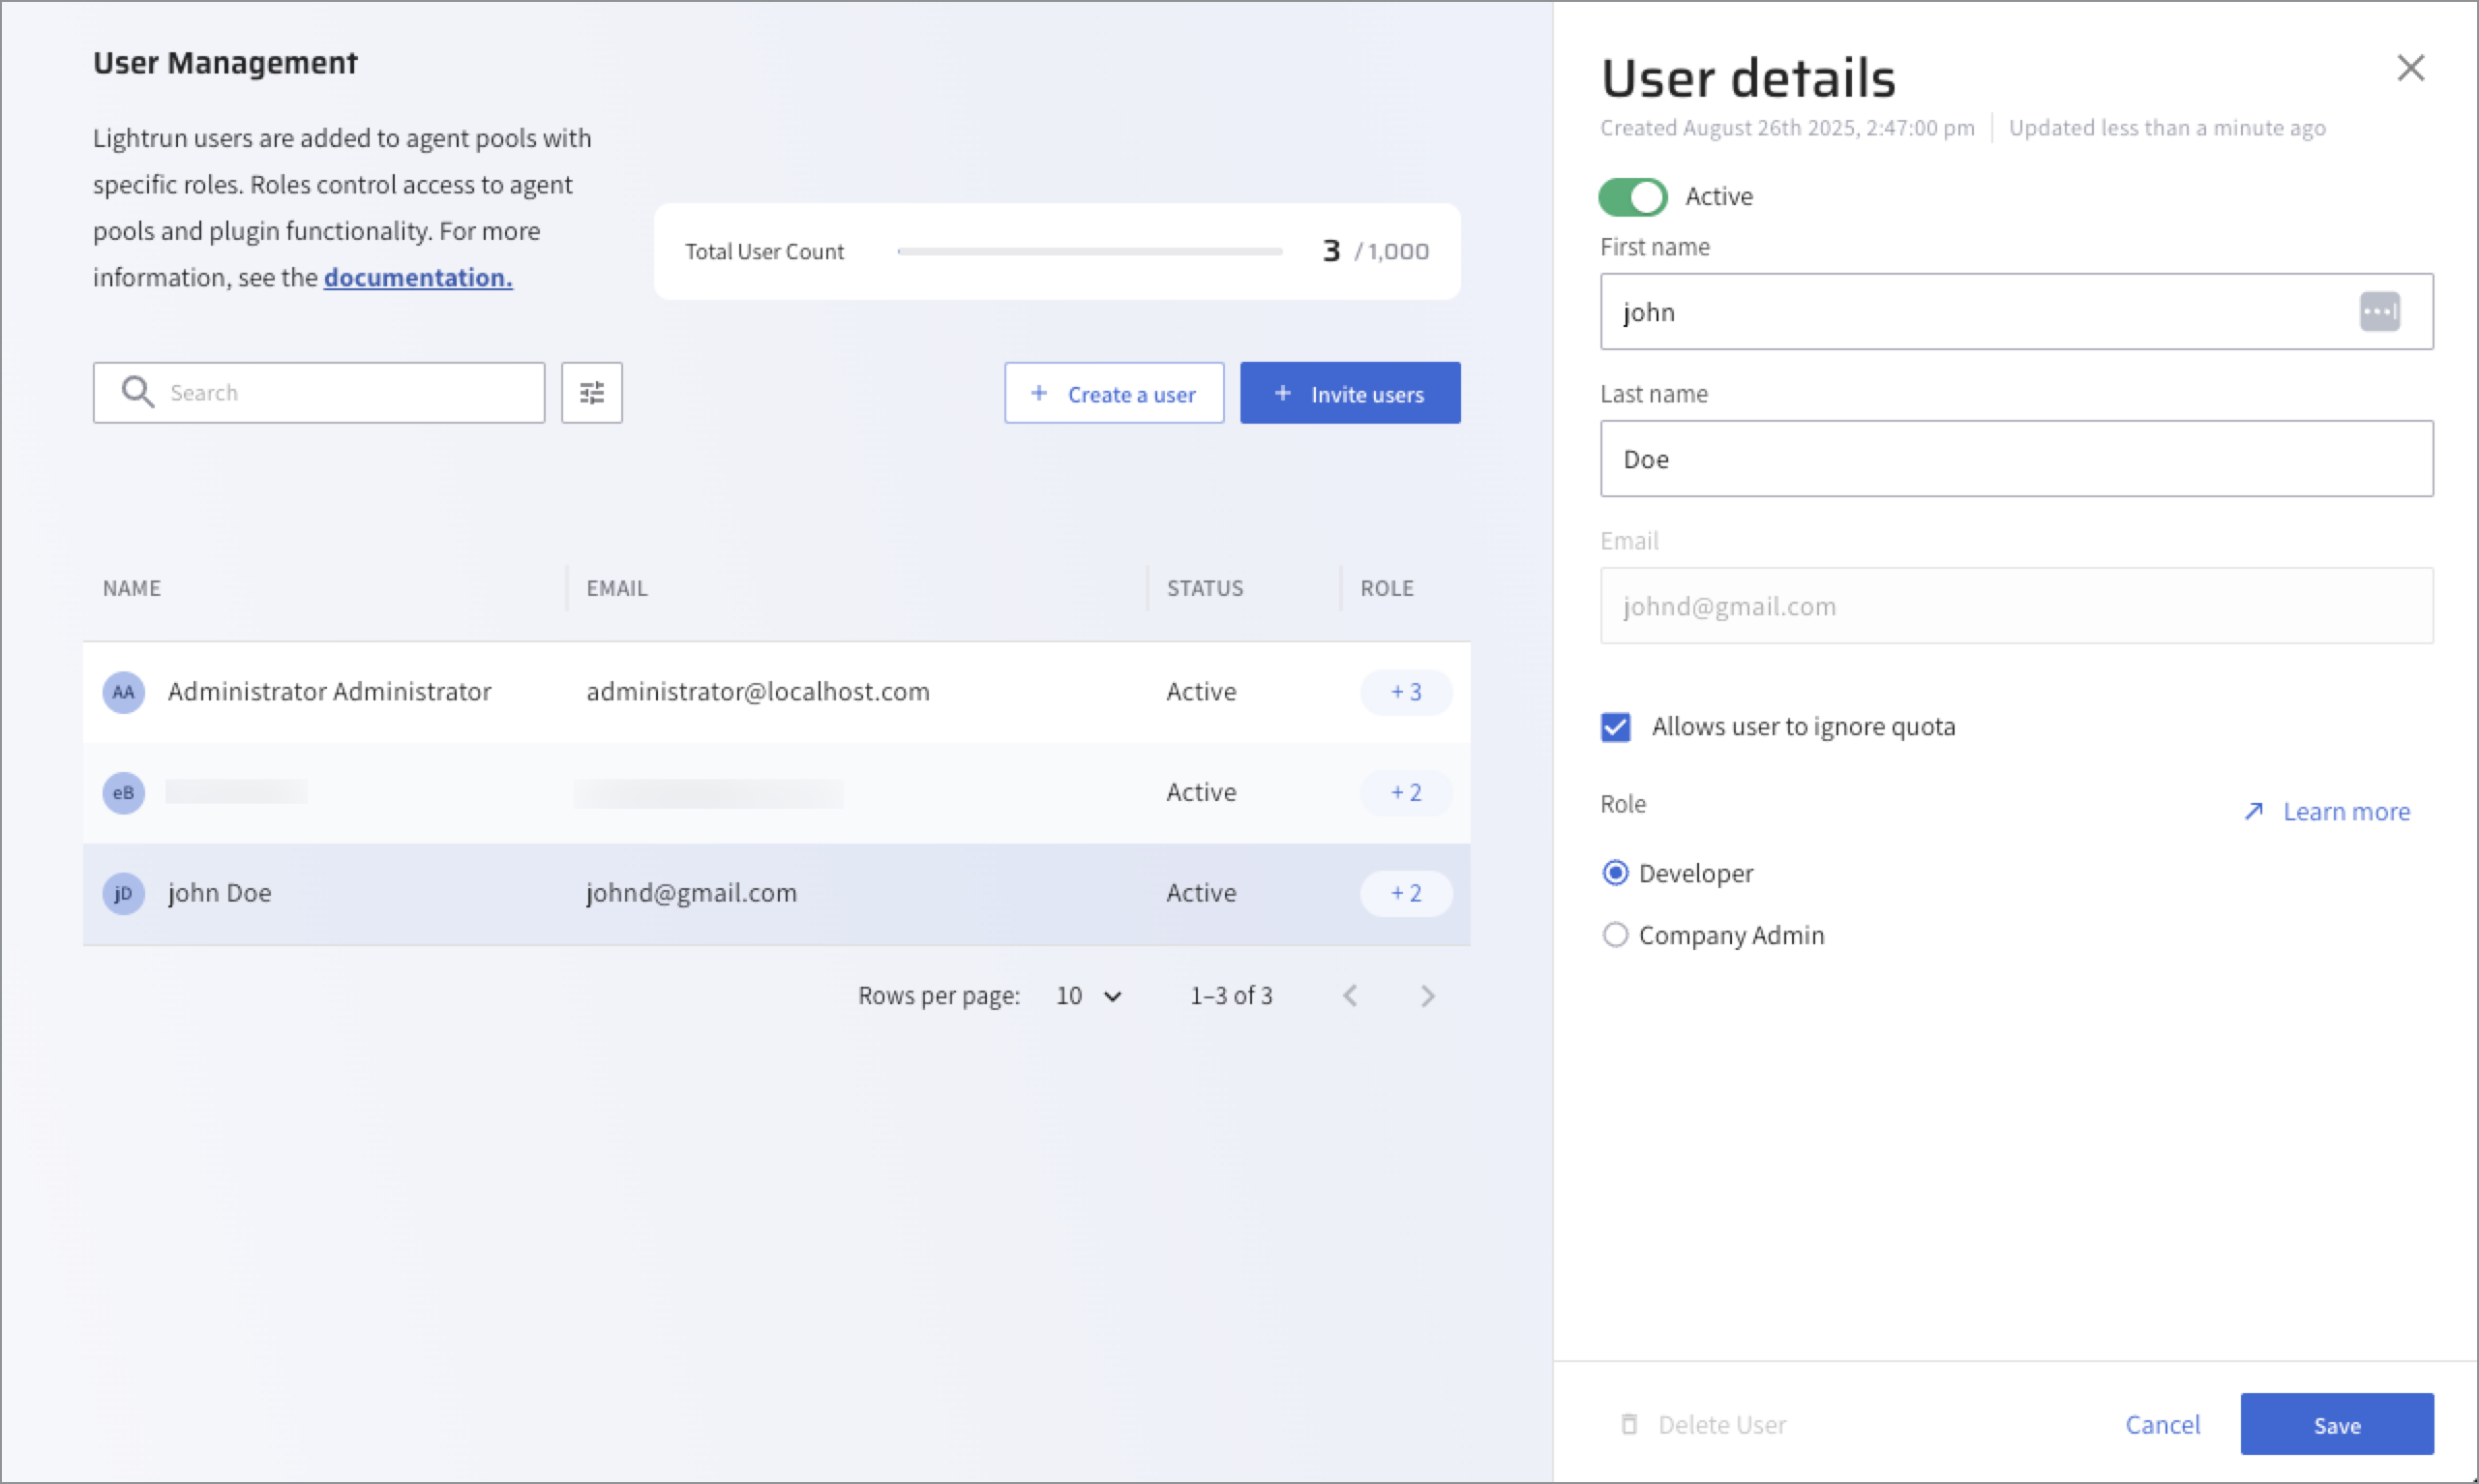The image size is (2479, 1484).
Task: Click Invite users button
Action: point(1349,394)
